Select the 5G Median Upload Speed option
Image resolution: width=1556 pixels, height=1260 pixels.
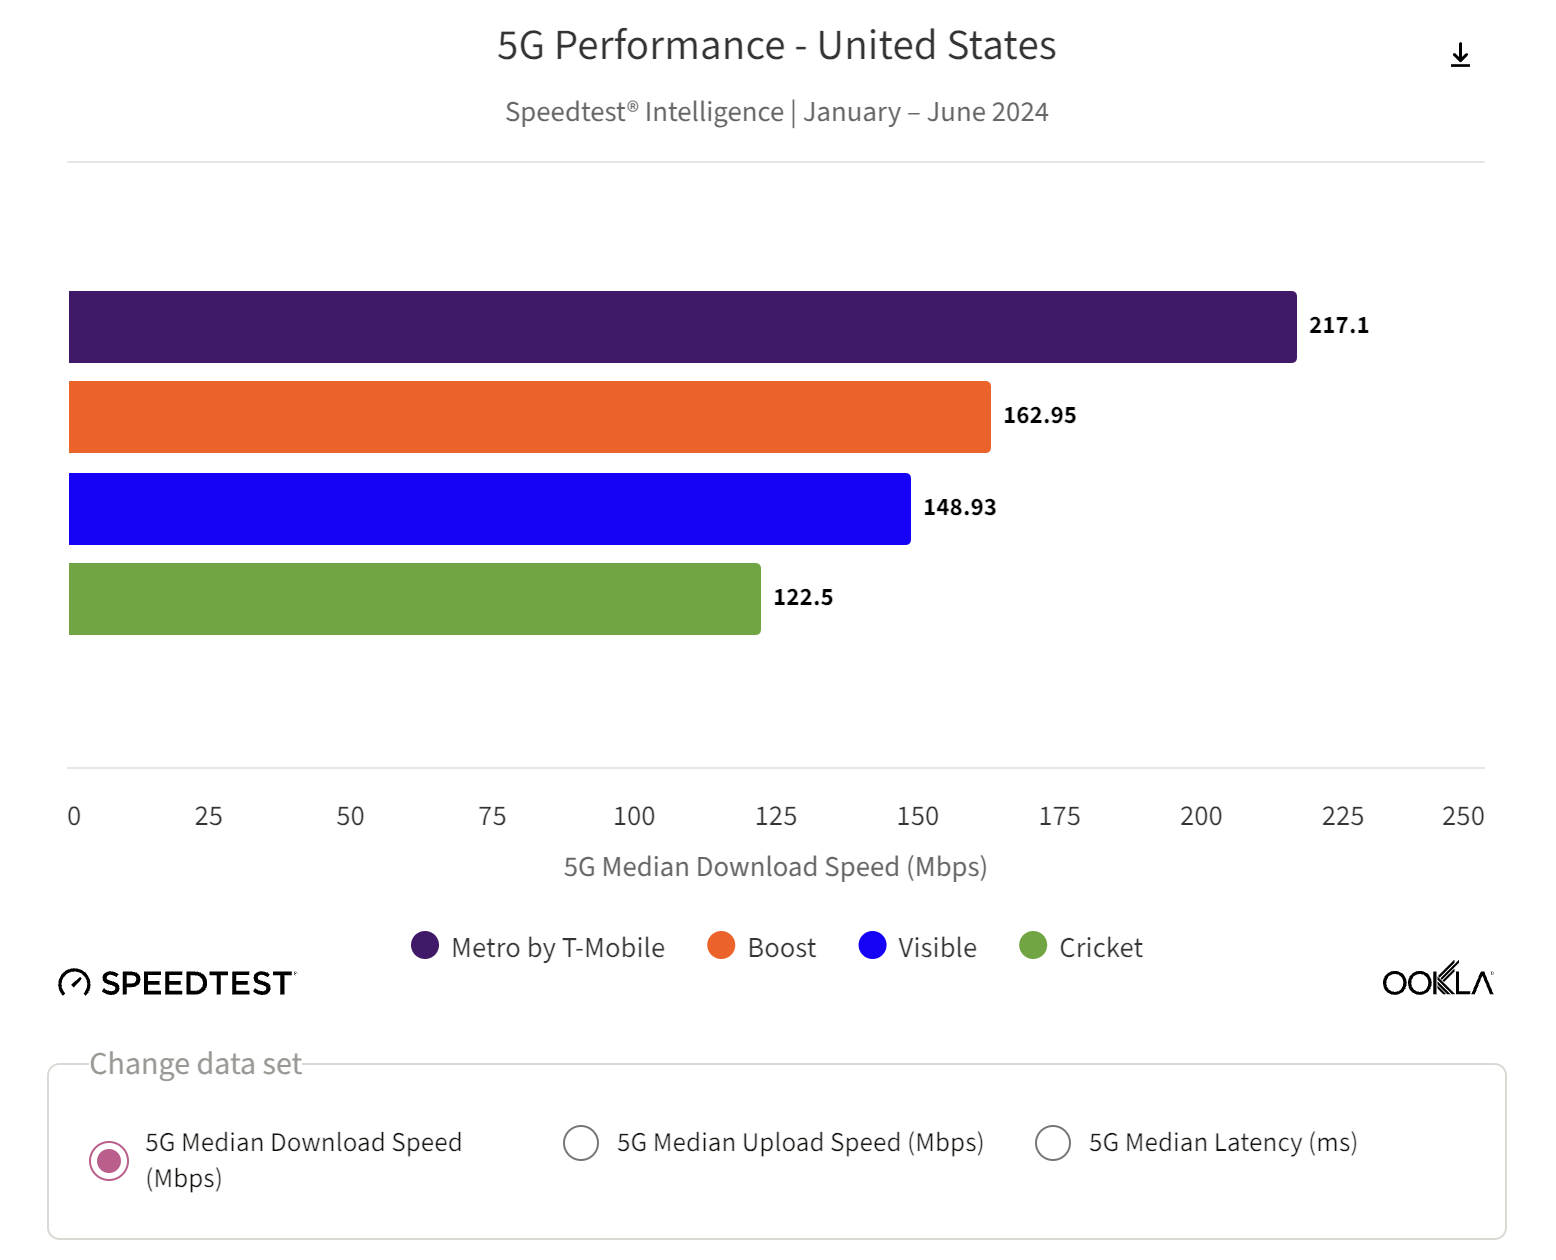point(580,1143)
